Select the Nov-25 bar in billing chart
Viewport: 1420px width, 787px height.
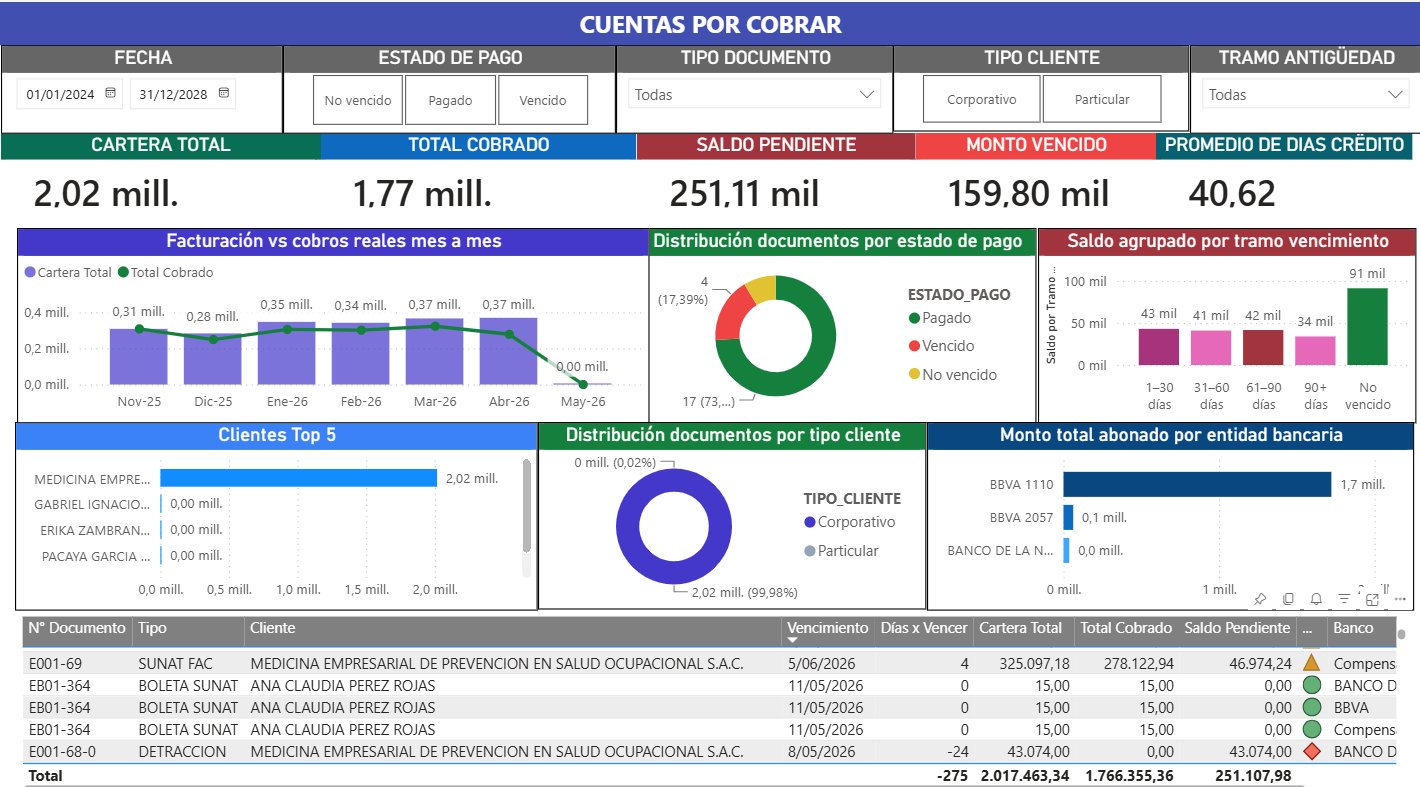138,357
